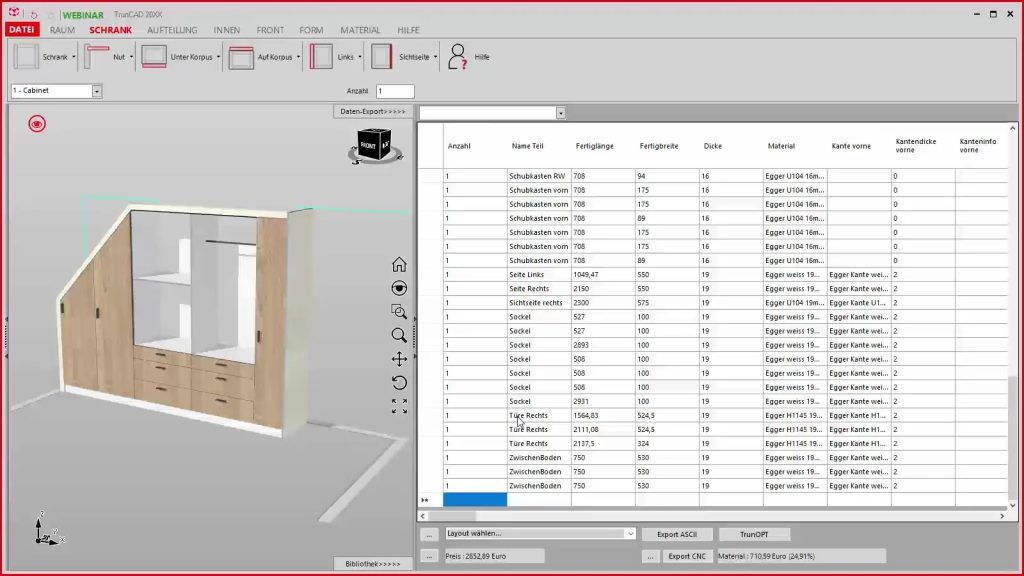The height and width of the screenshot is (576, 1024).
Task: Click the Daten-Export button
Action: pyautogui.click(x=373, y=112)
